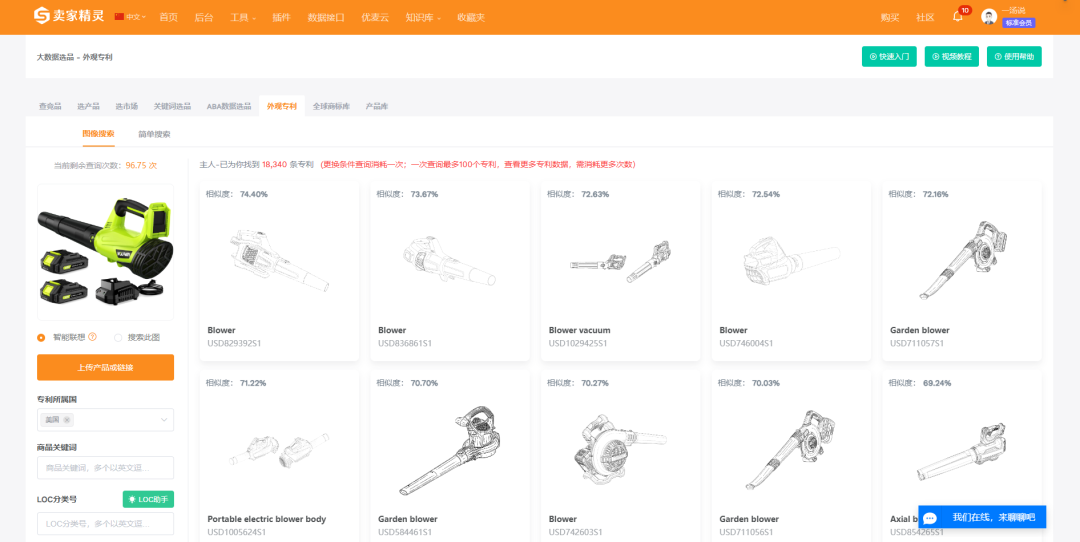Expand the 工具 menu

tap(242, 17)
